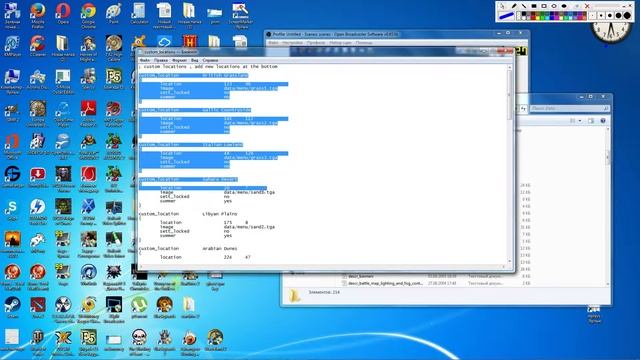Toggle preview pane icon in Explorer
The width and height of the screenshot is (640, 360).
591,121
